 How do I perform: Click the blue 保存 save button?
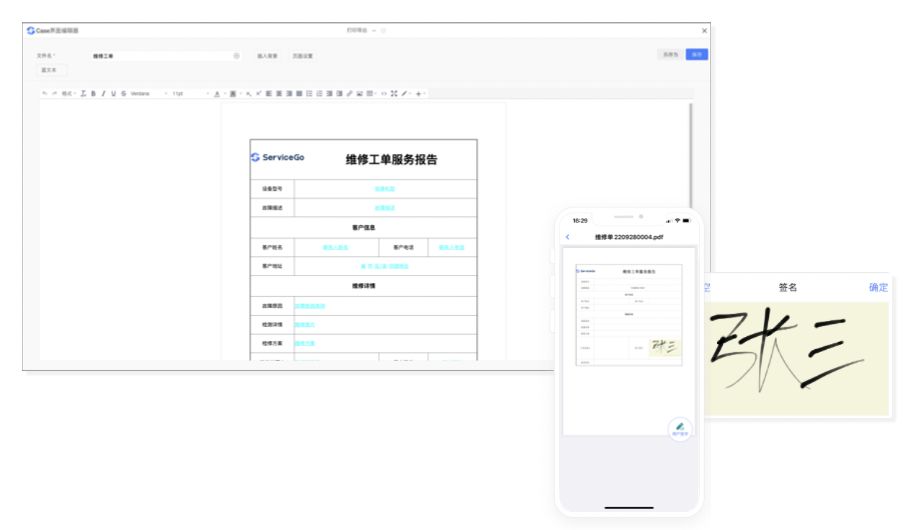[x=696, y=54]
